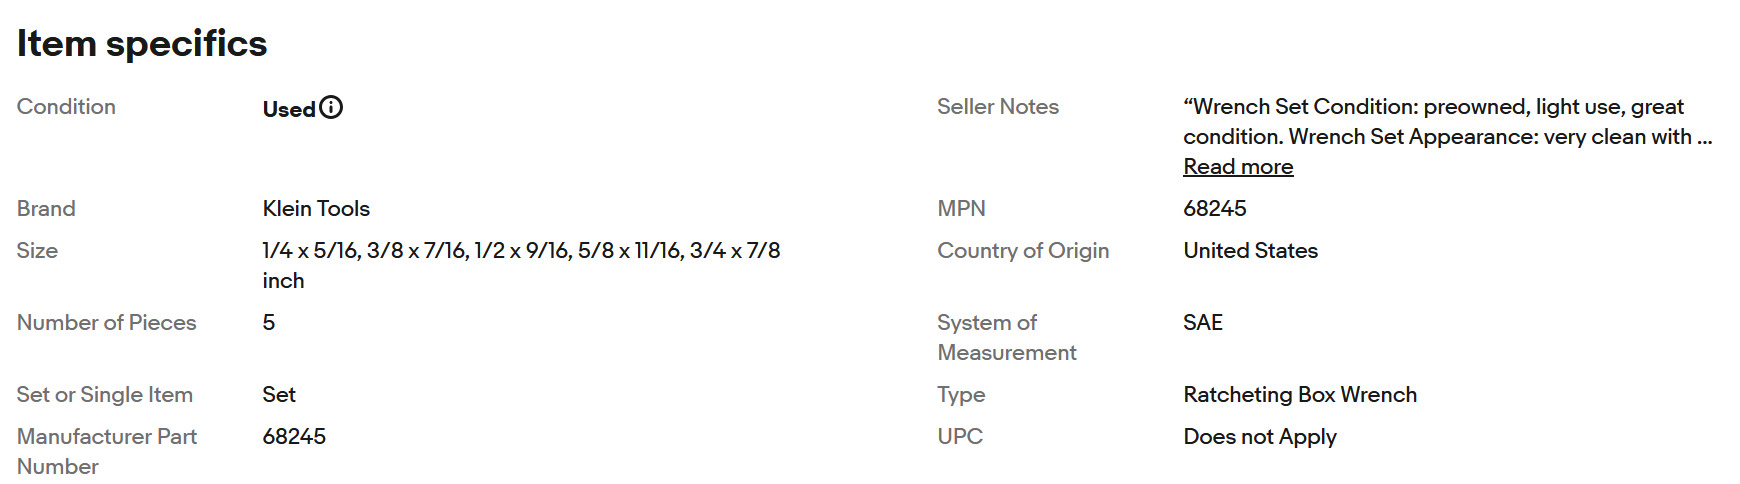Select the Klein Tools brand value
The image size is (1740, 484).
316,209
